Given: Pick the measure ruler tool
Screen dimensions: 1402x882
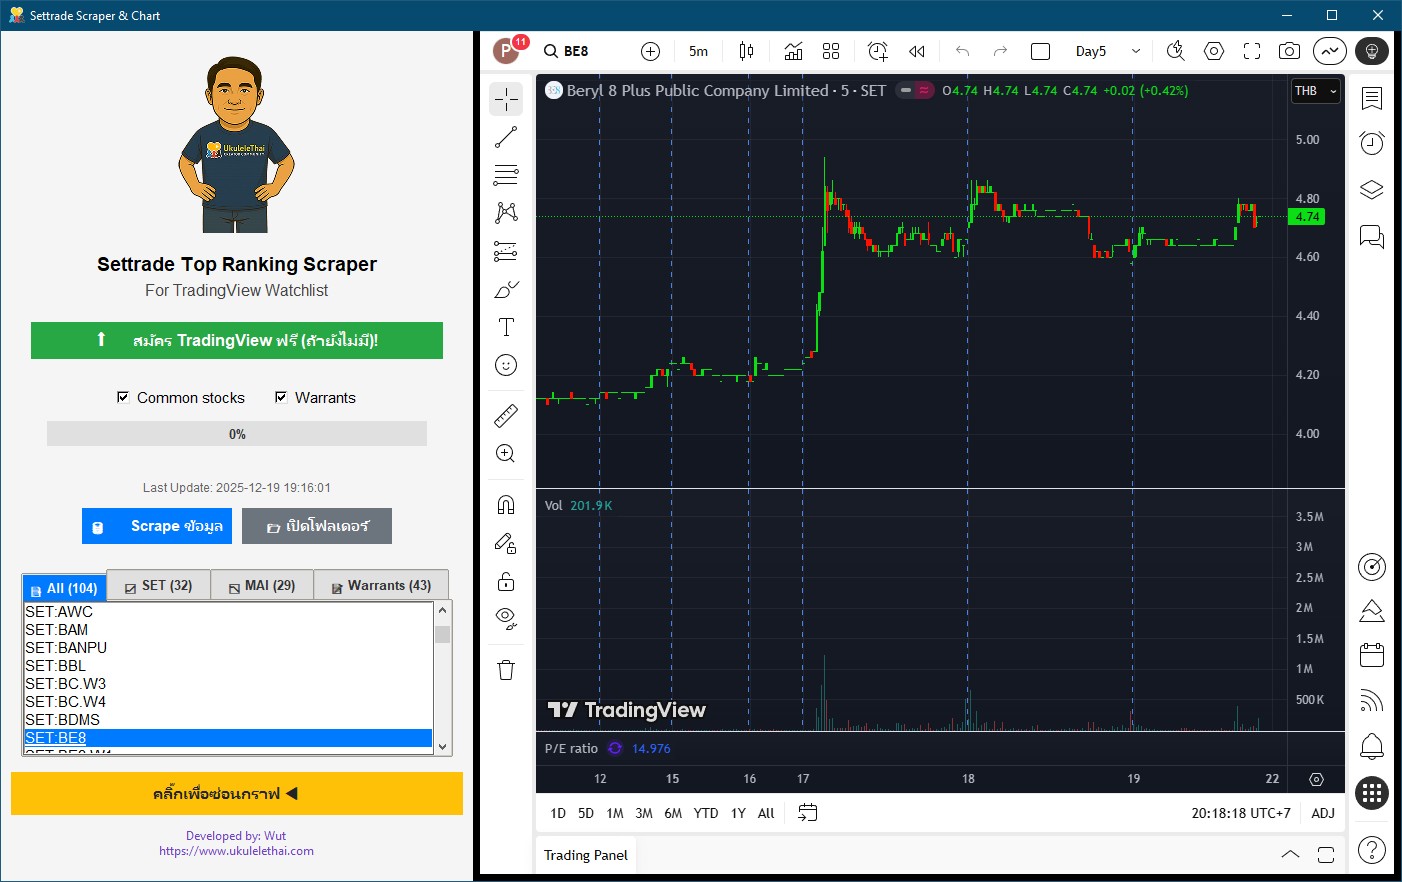Looking at the screenshot, I should click(505, 413).
